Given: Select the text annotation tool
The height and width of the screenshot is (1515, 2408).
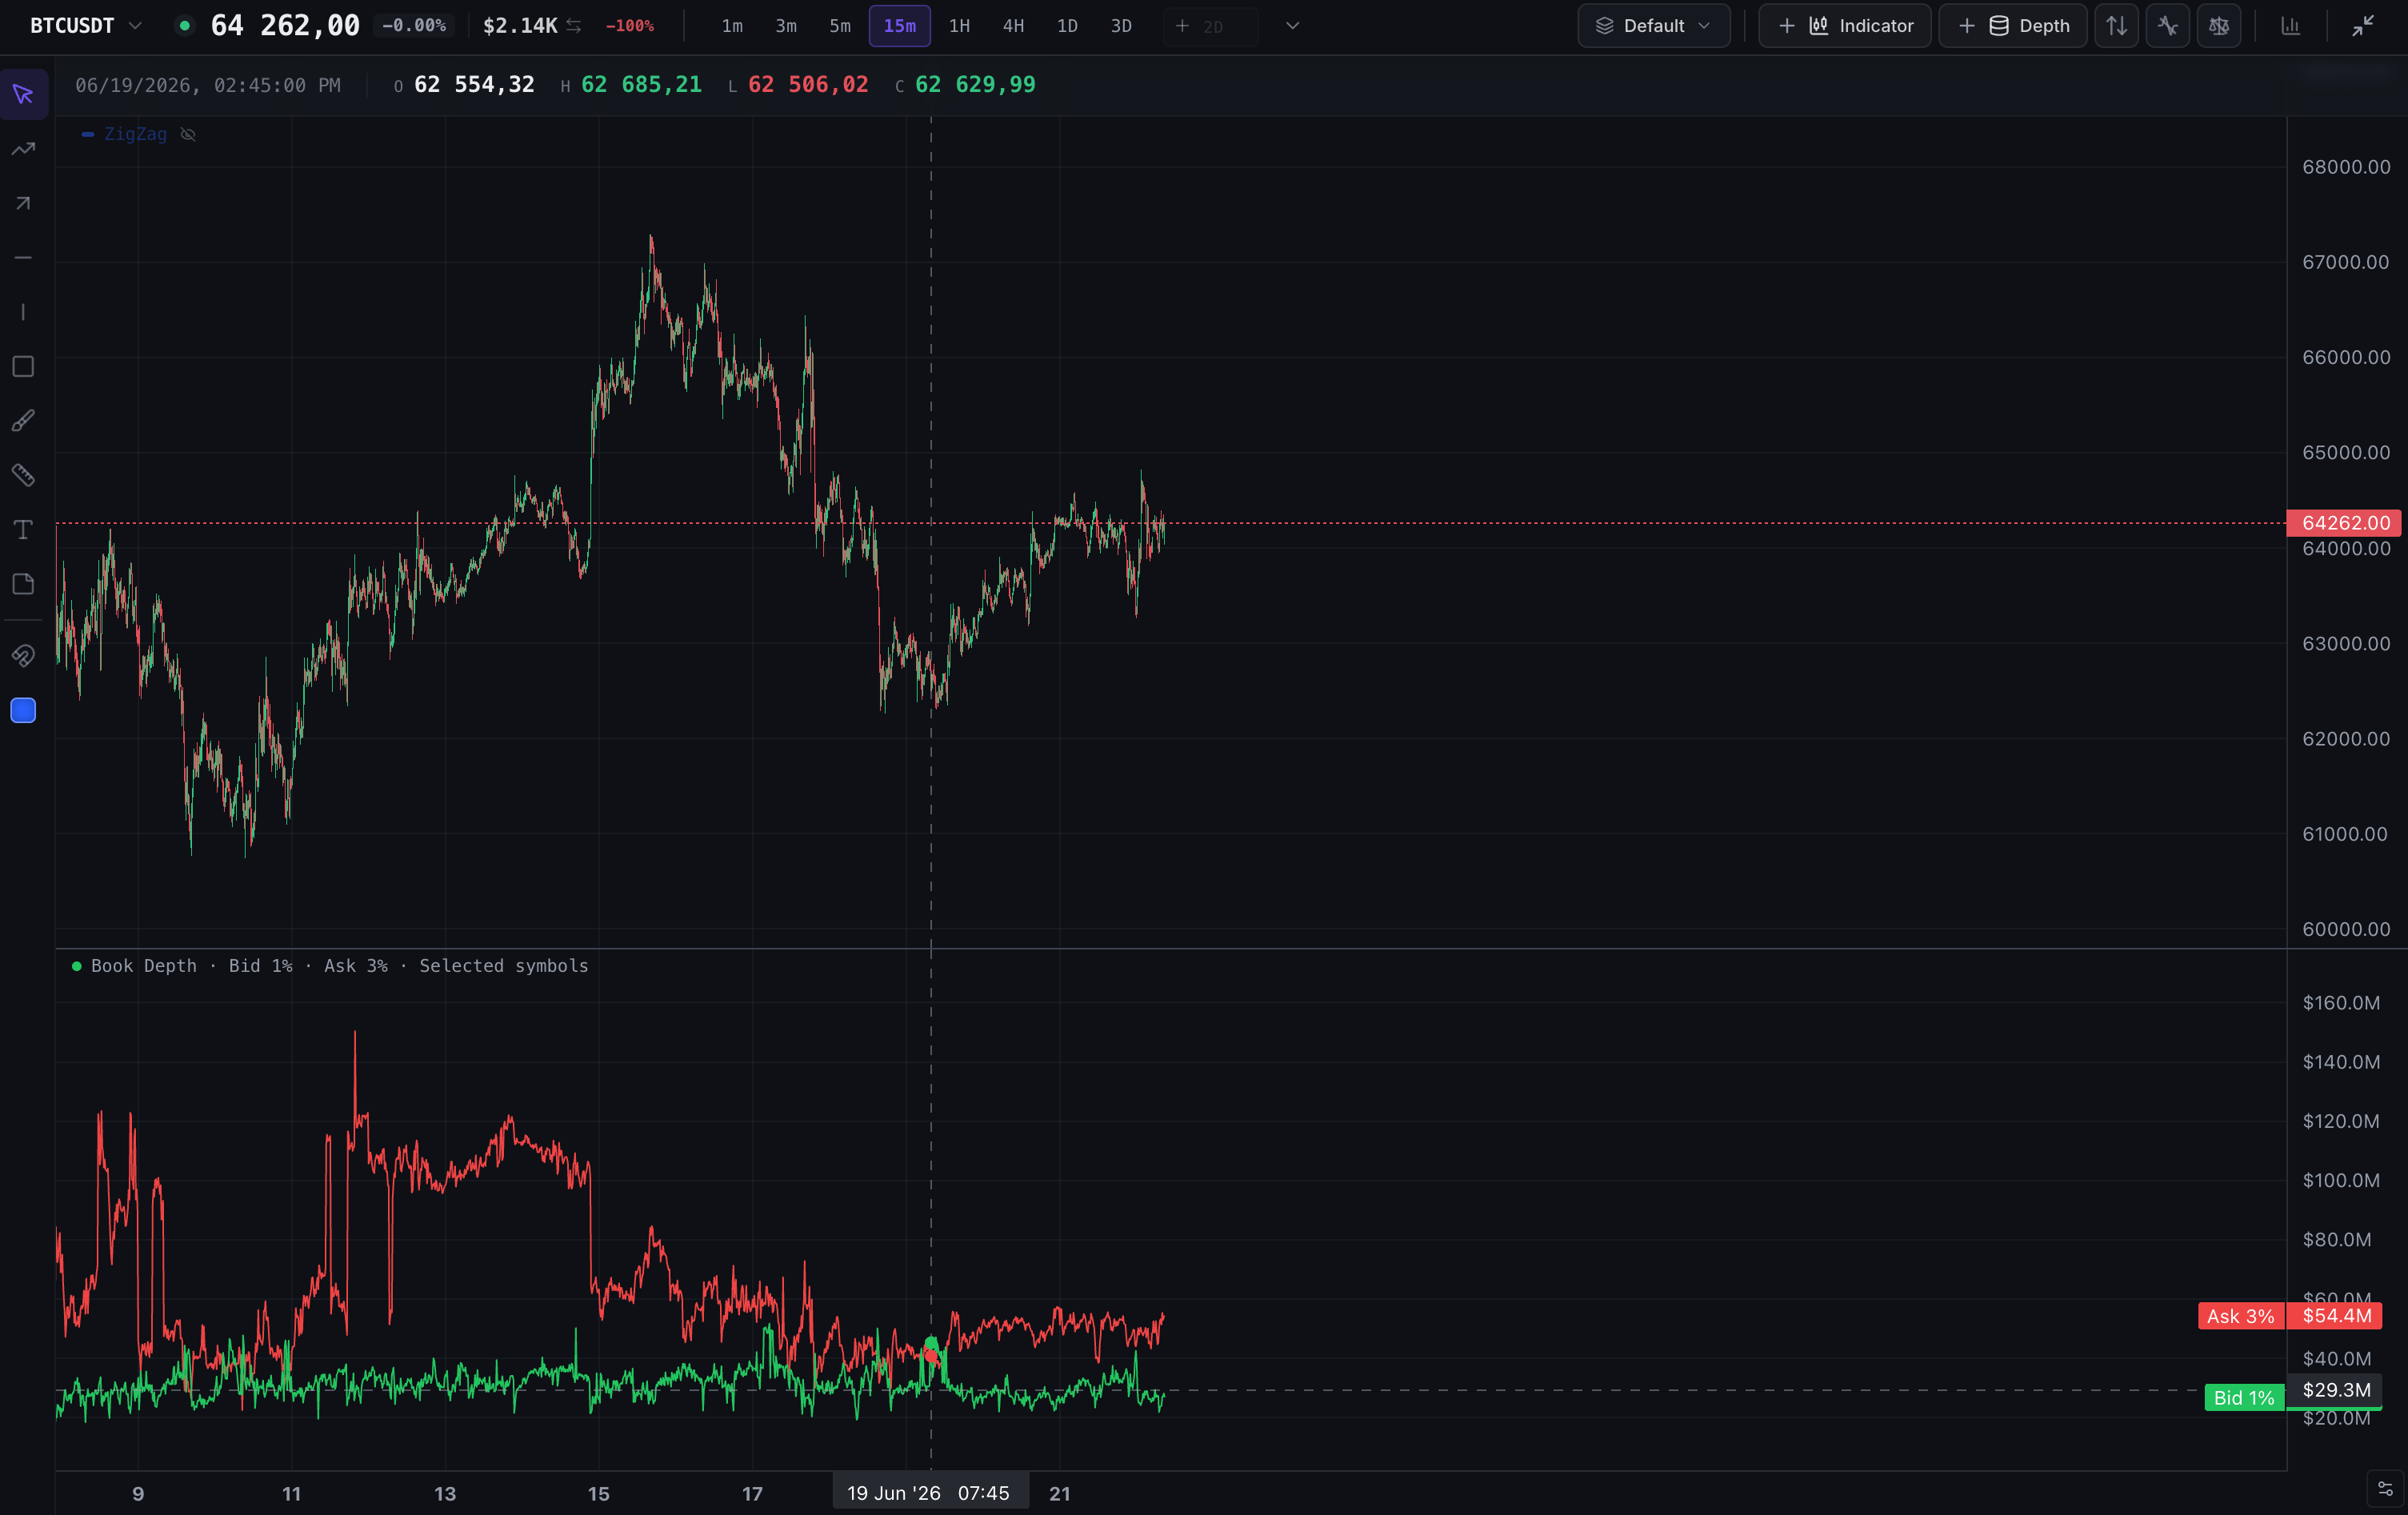Looking at the screenshot, I should (x=23, y=530).
